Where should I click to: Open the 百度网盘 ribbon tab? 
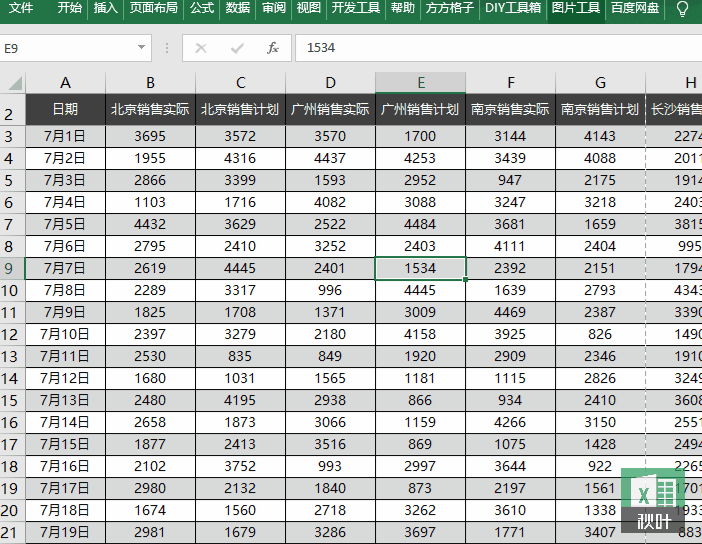click(635, 8)
